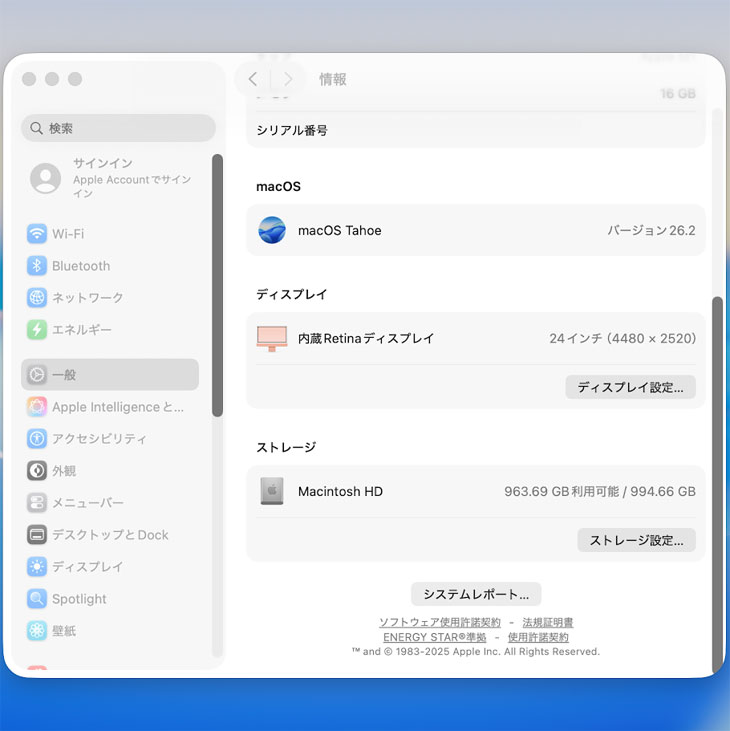This screenshot has height=731, width=730.
Task: Click the ストレージ設定... button
Action: (636, 540)
